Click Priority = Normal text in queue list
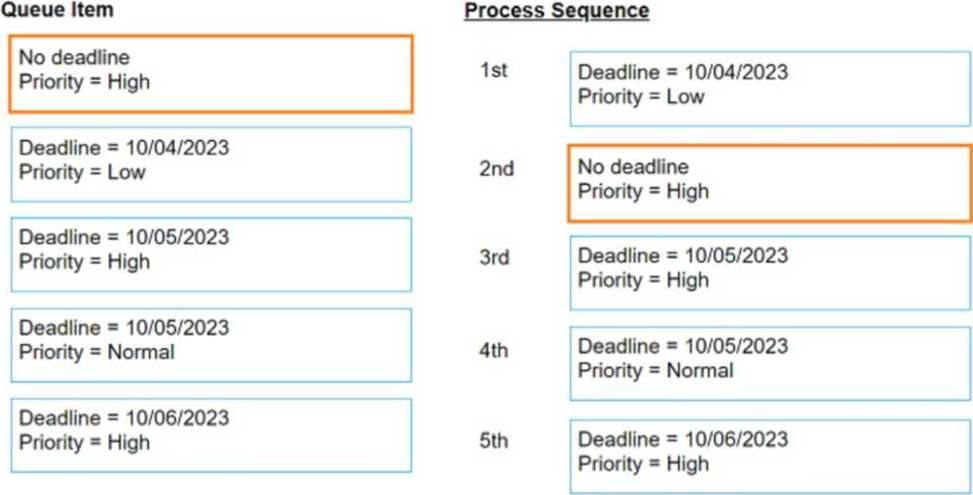 (x=97, y=352)
